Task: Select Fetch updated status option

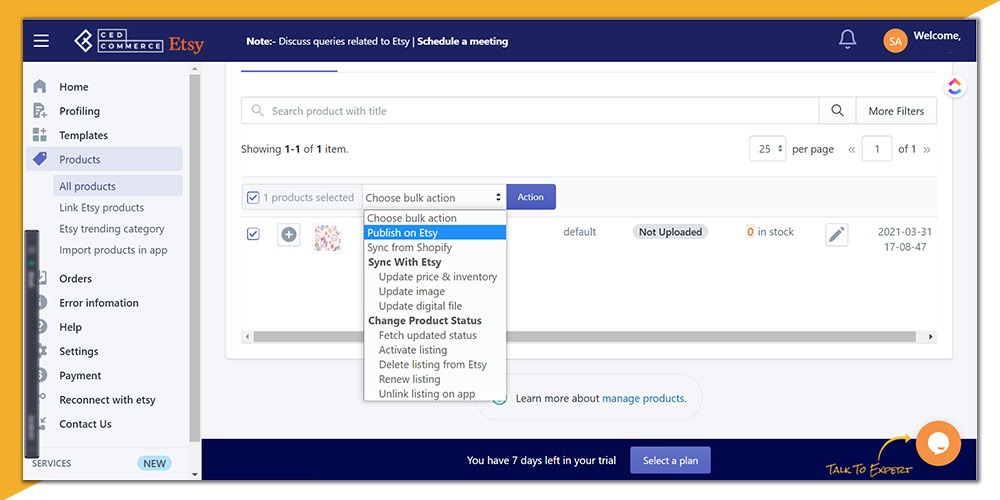Action: tap(435, 335)
